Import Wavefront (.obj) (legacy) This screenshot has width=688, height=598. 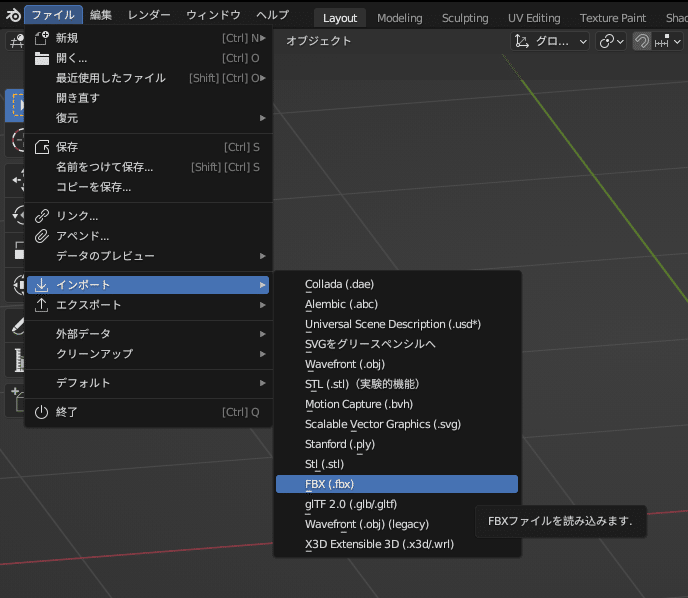click(397, 524)
